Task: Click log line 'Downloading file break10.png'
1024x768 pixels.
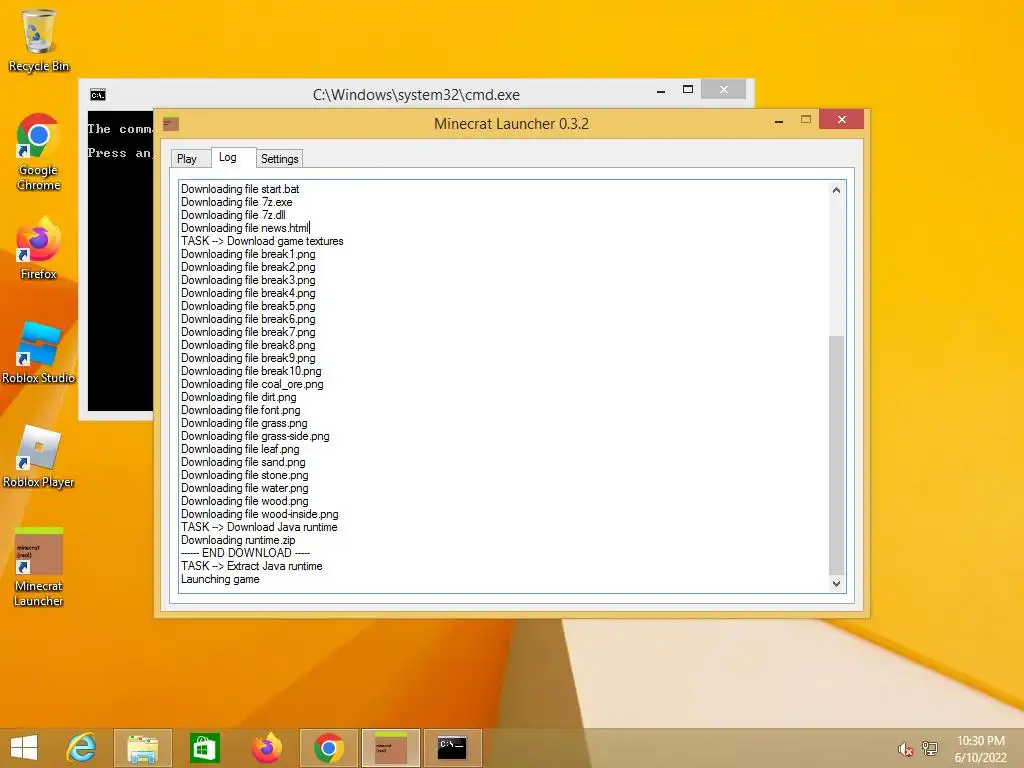Action: click(x=251, y=371)
